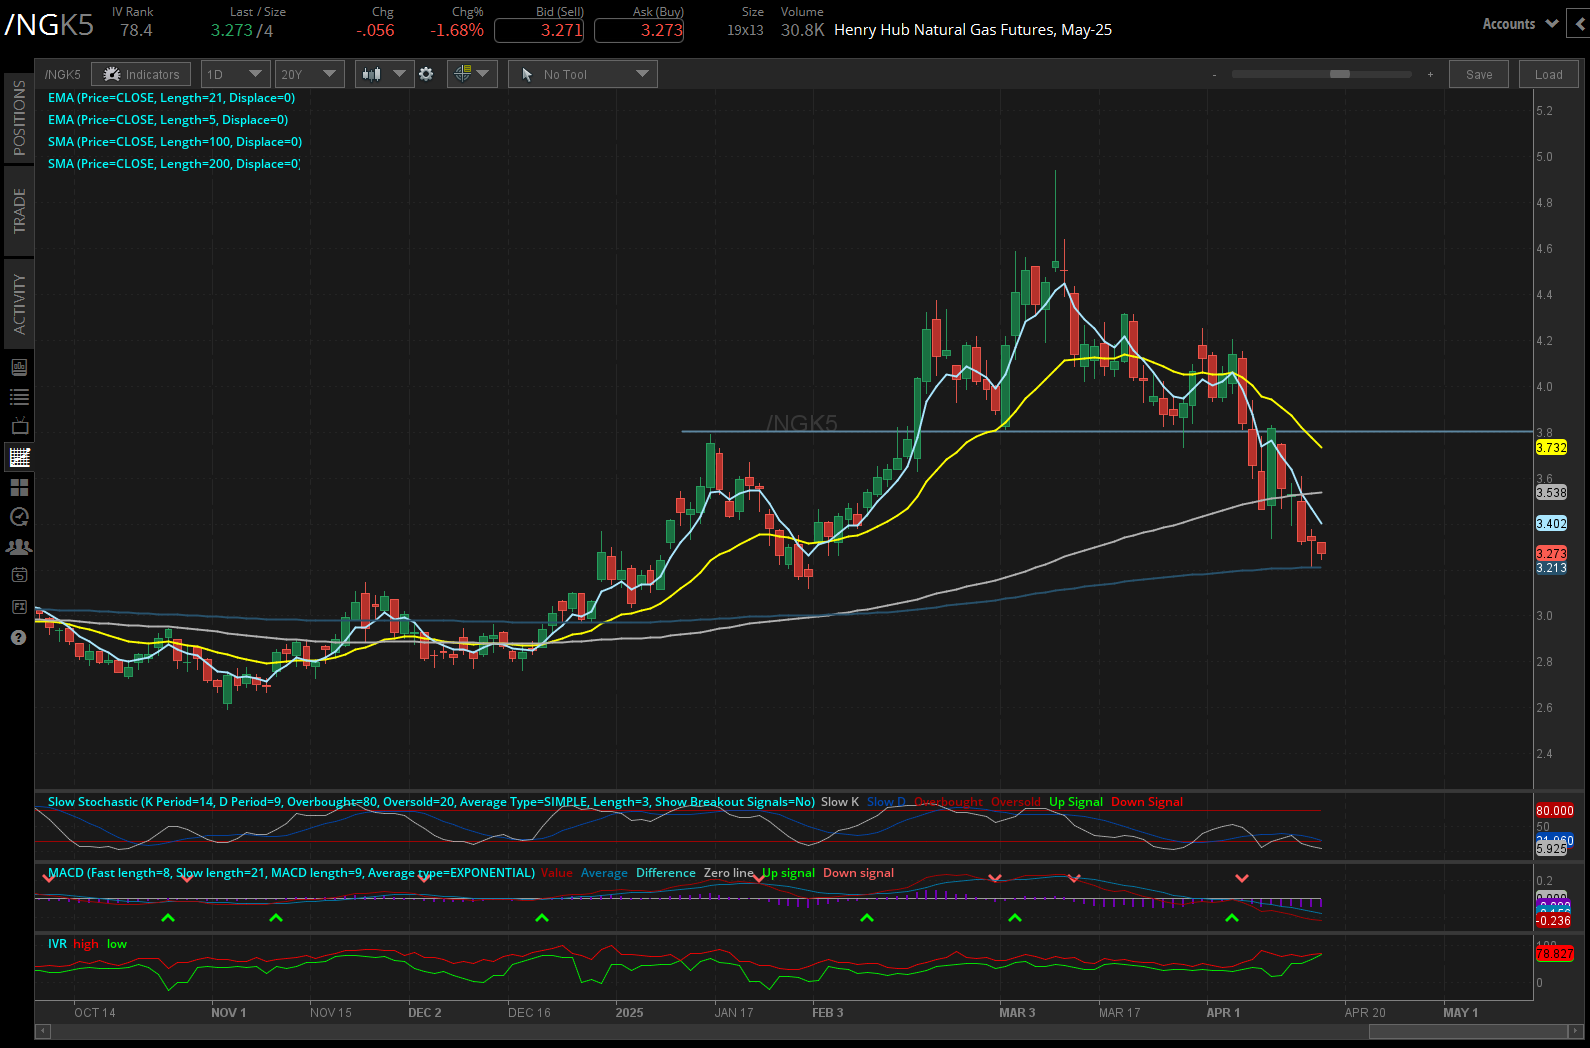The width and height of the screenshot is (1590, 1048).
Task: Collapse the right panel with arrow button
Action: 1579,24
